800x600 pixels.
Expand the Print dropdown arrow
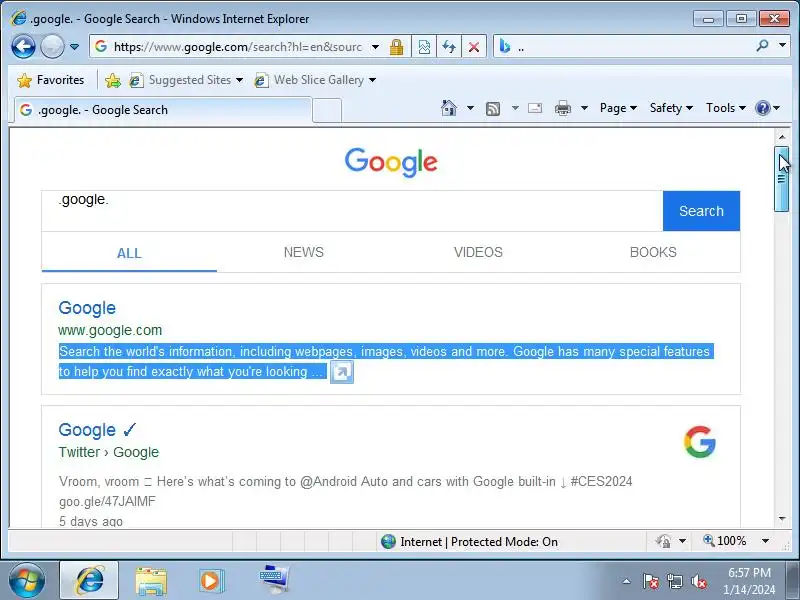(x=585, y=108)
